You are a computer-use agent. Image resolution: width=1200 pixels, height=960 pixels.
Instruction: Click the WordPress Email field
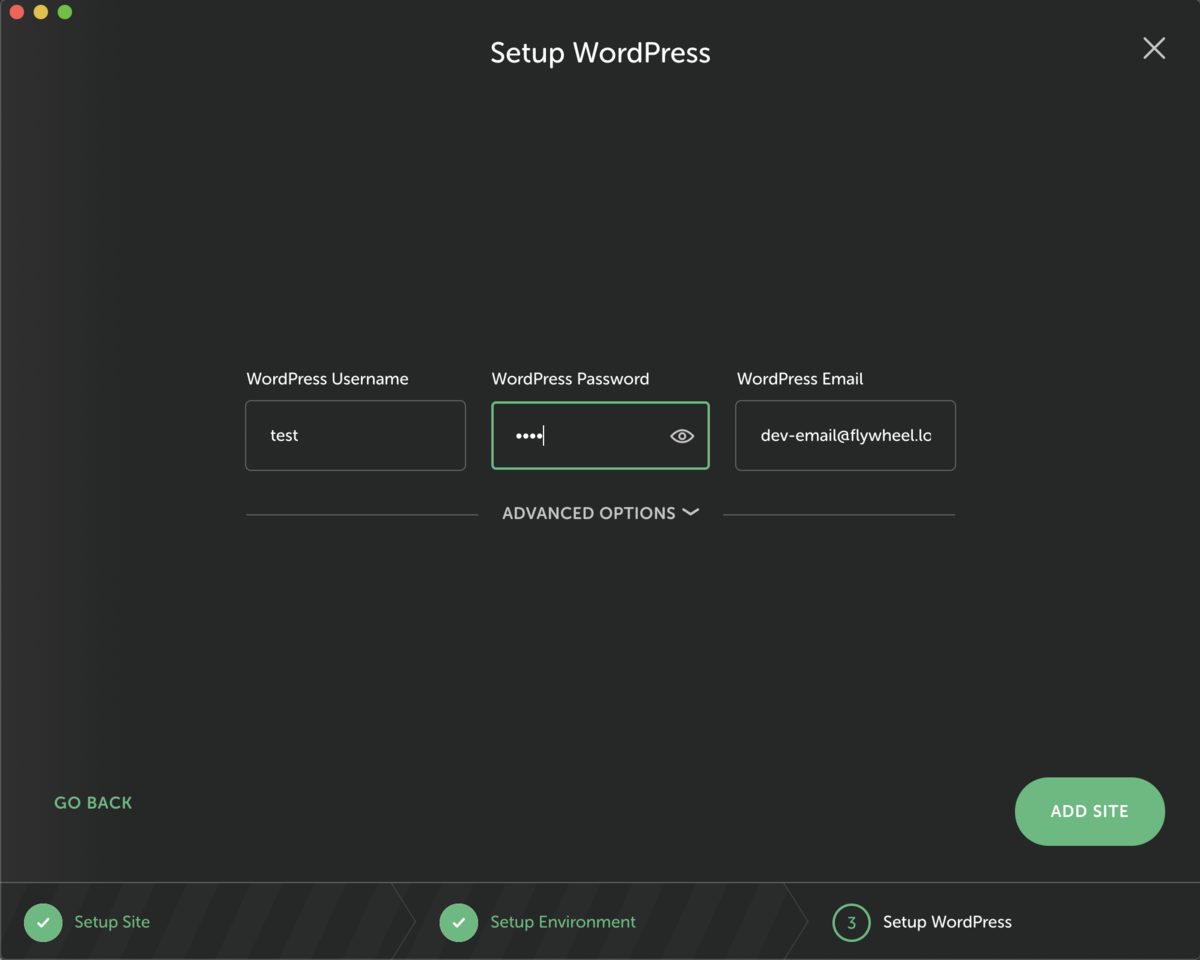[x=845, y=435]
